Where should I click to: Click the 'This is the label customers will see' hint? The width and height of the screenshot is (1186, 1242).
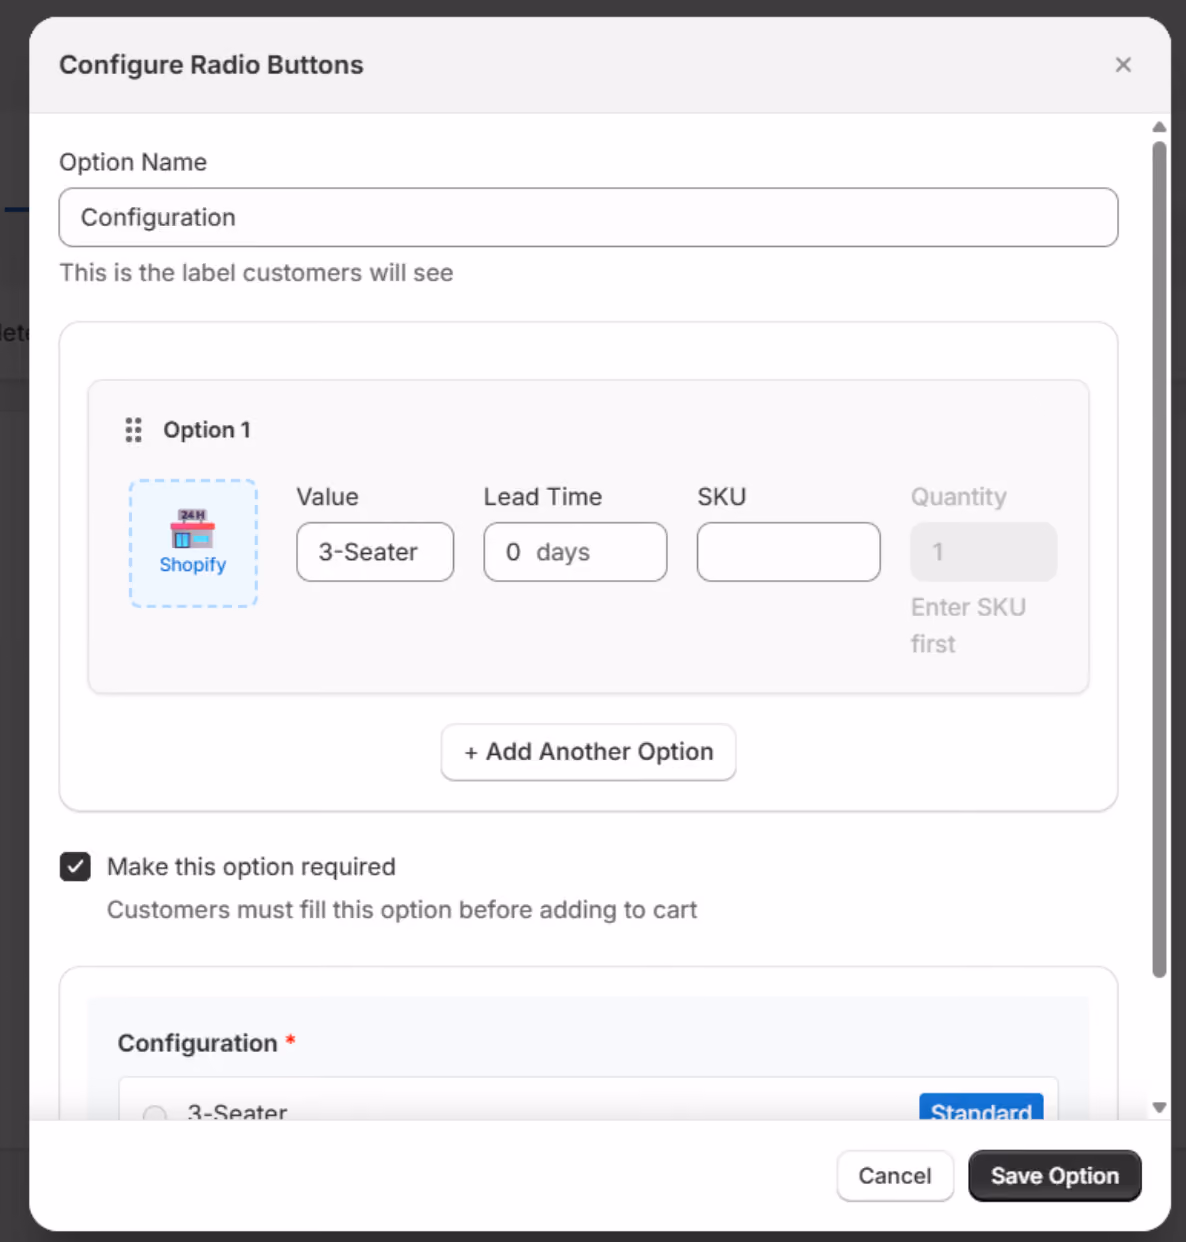pyautogui.click(x=256, y=273)
